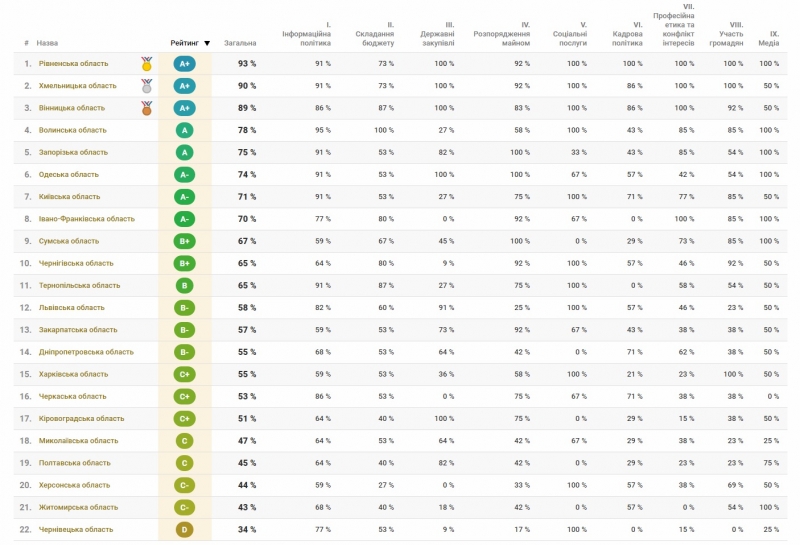Click the B+ badge of Сумська область
The height and width of the screenshot is (545, 800).
click(x=184, y=241)
